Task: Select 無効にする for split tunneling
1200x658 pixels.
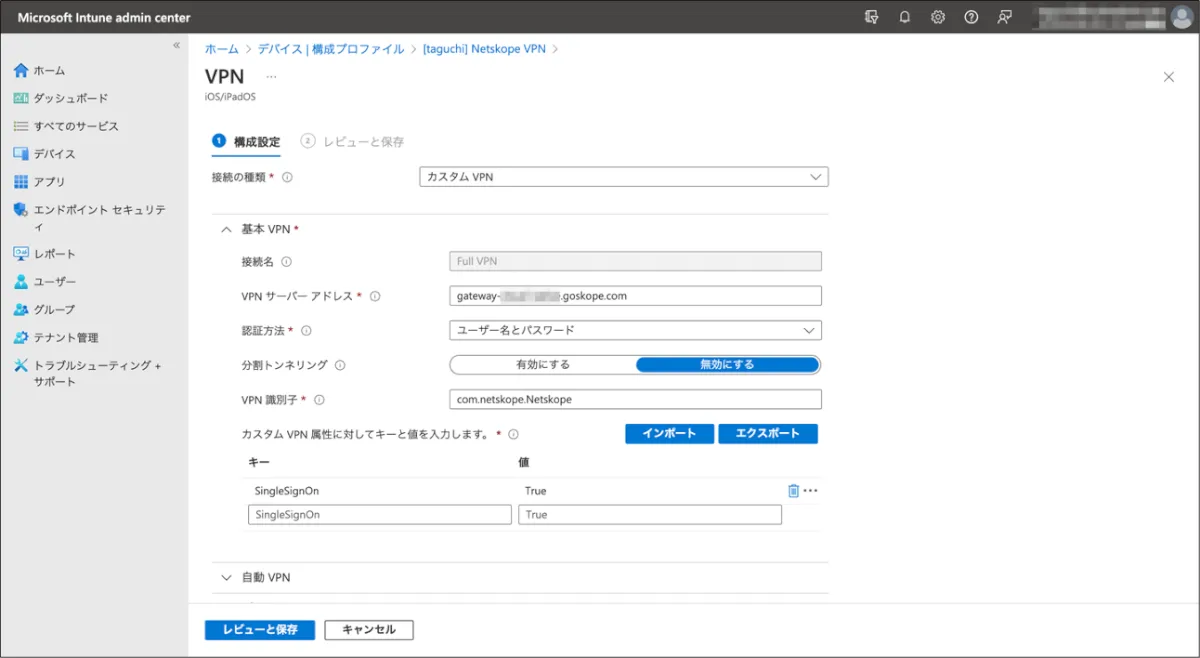Action: (727, 365)
